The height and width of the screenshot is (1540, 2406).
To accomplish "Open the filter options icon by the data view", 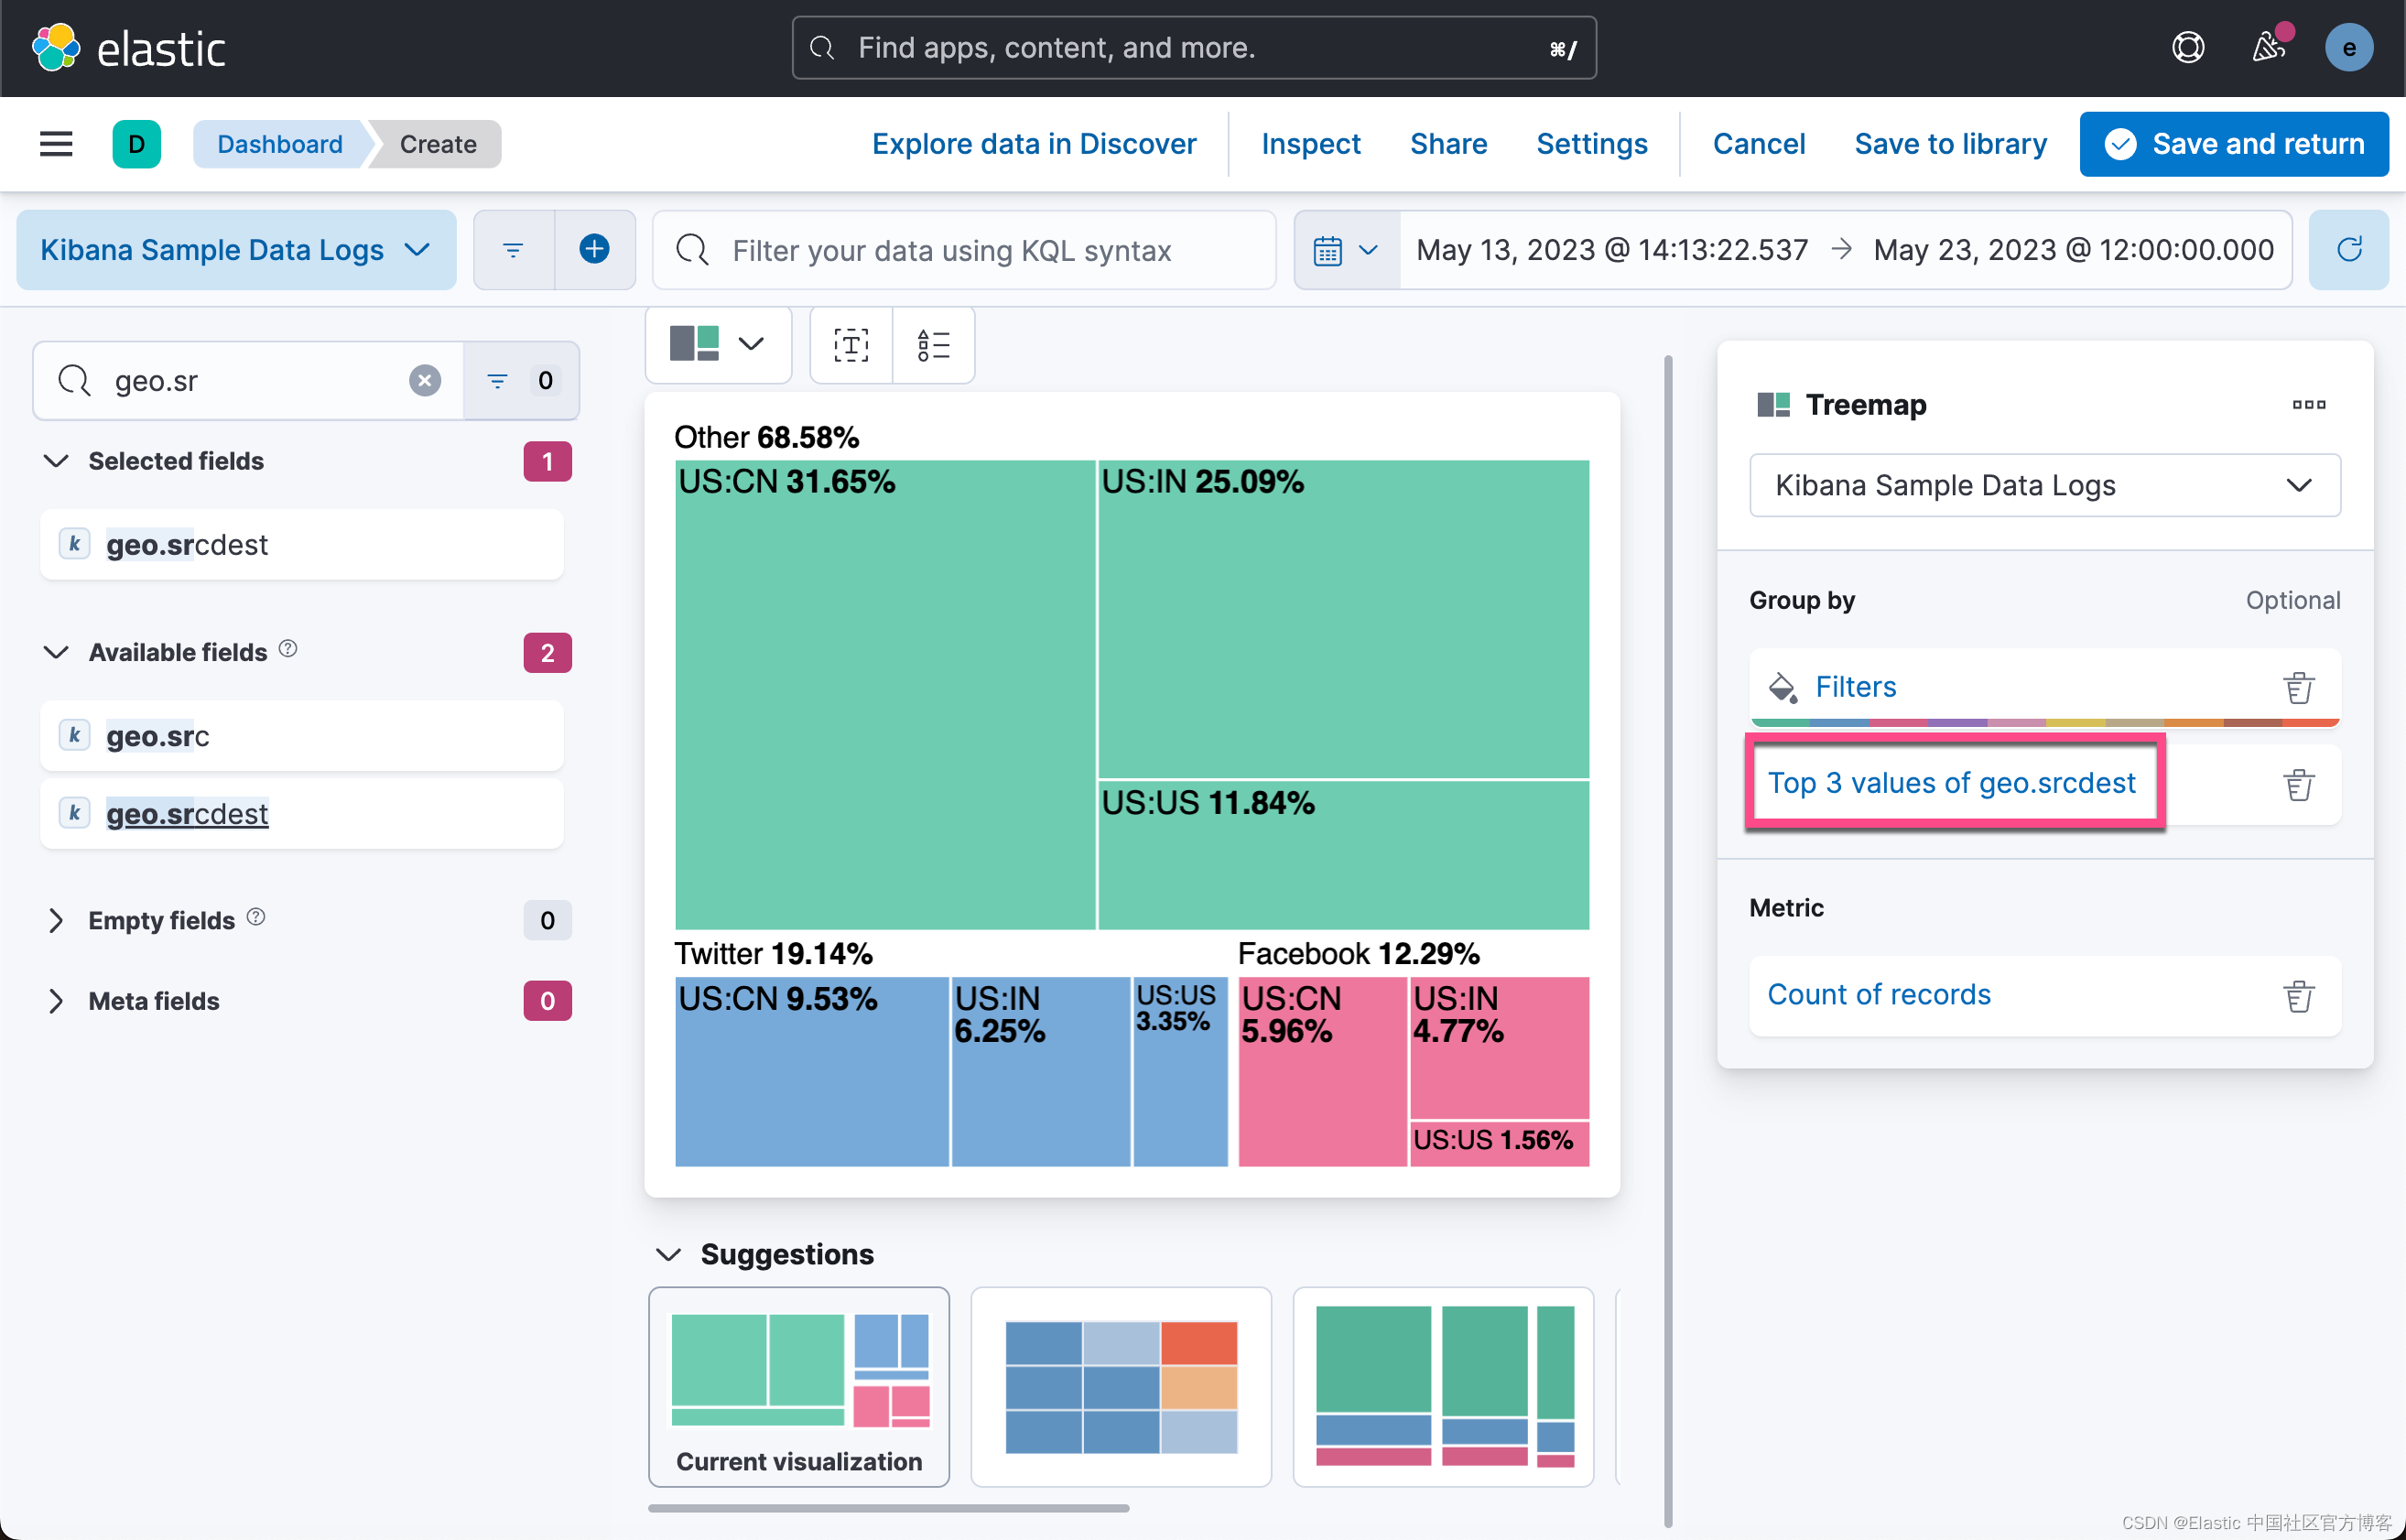I will 514,250.
